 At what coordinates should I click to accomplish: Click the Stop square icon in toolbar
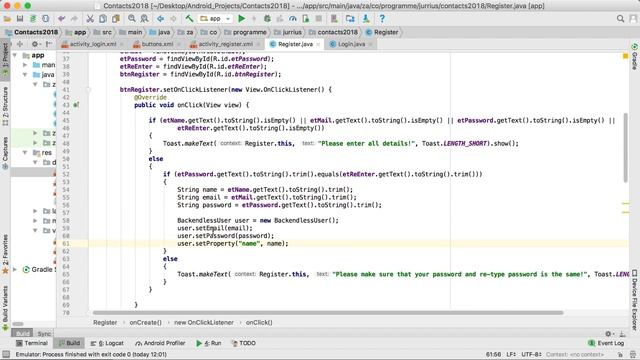(x=319, y=19)
